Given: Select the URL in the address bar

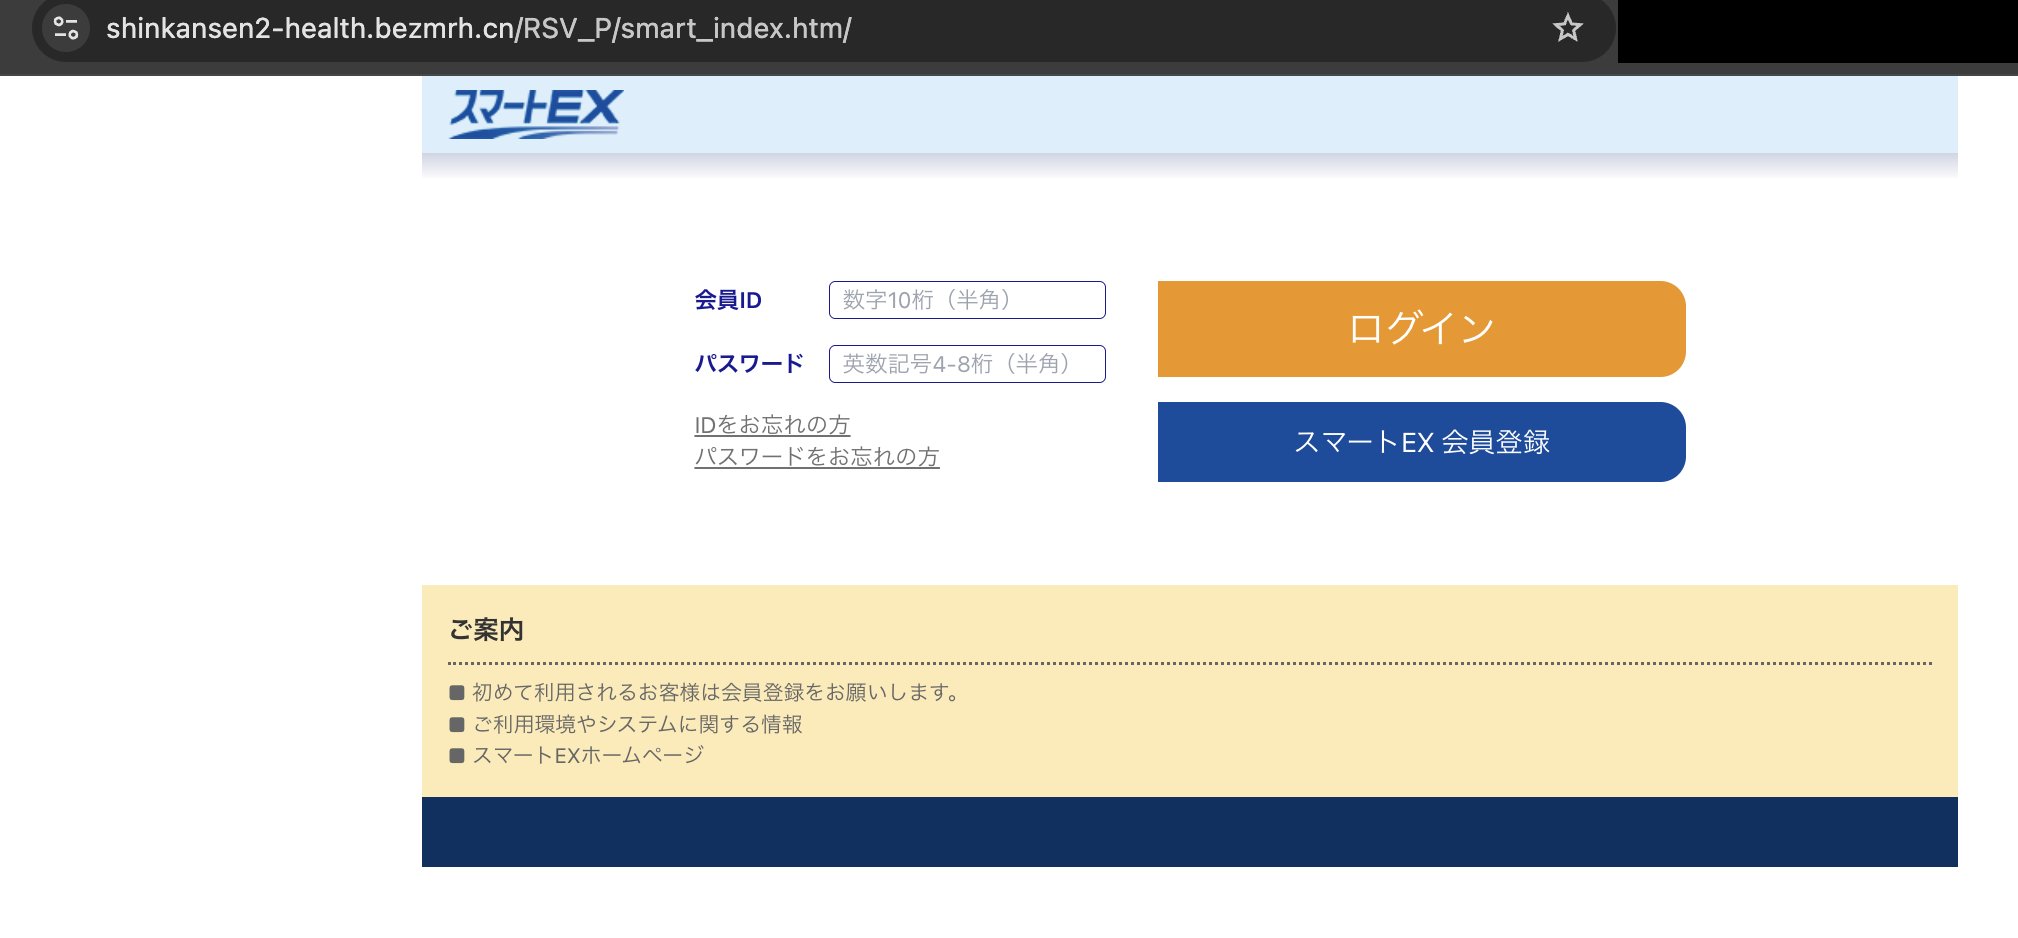Looking at the screenshot, I should coord(479,29).
